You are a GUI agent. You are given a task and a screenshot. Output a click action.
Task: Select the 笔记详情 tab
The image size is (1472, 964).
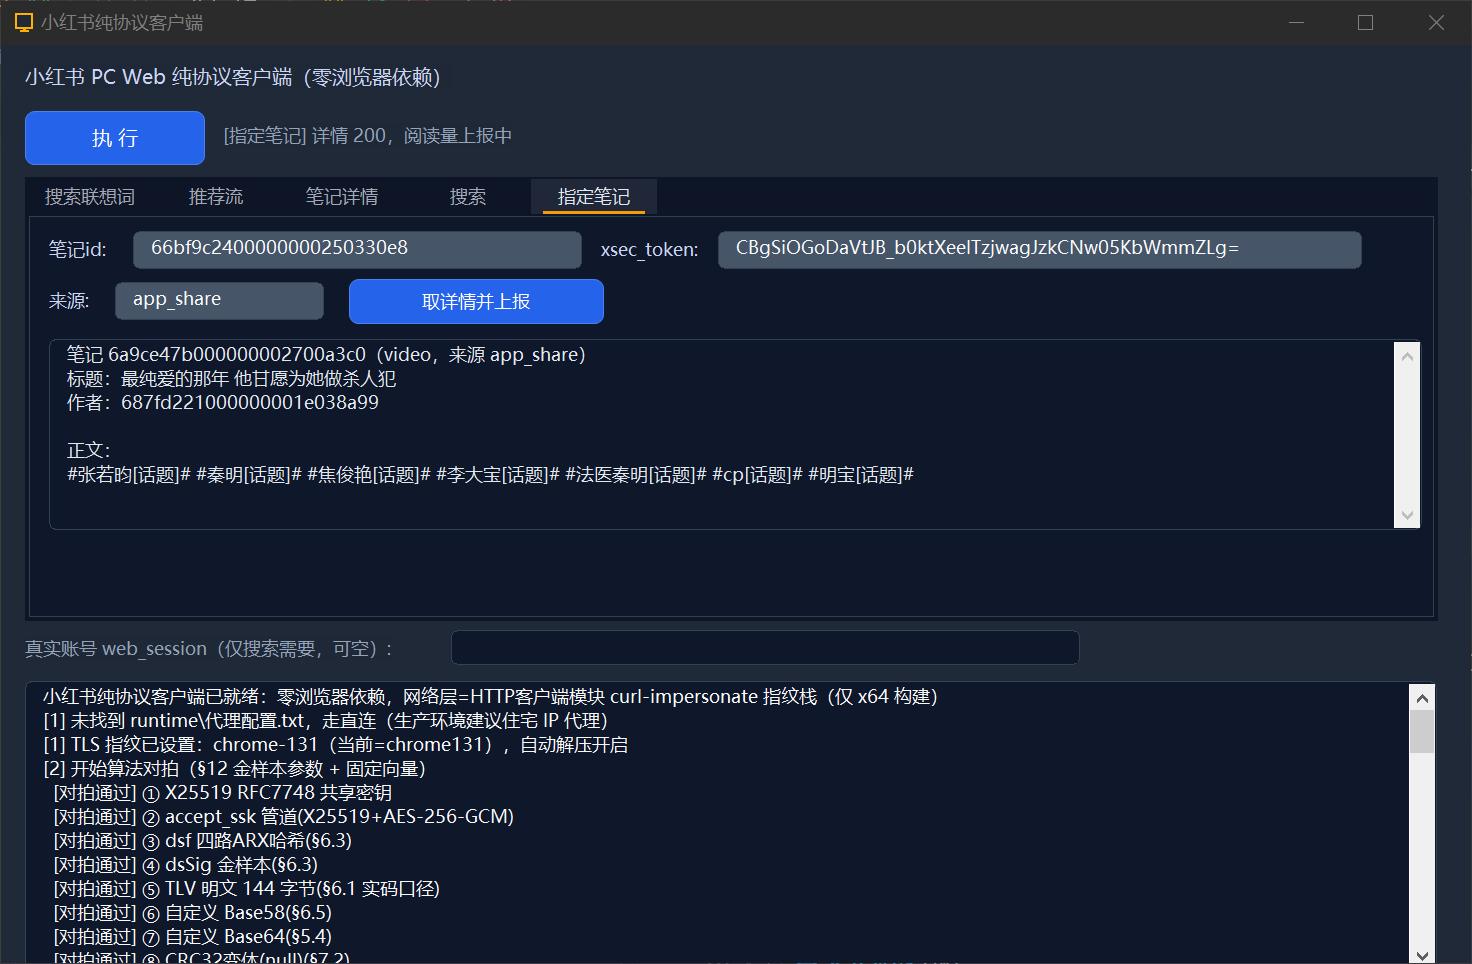point(342,197)
